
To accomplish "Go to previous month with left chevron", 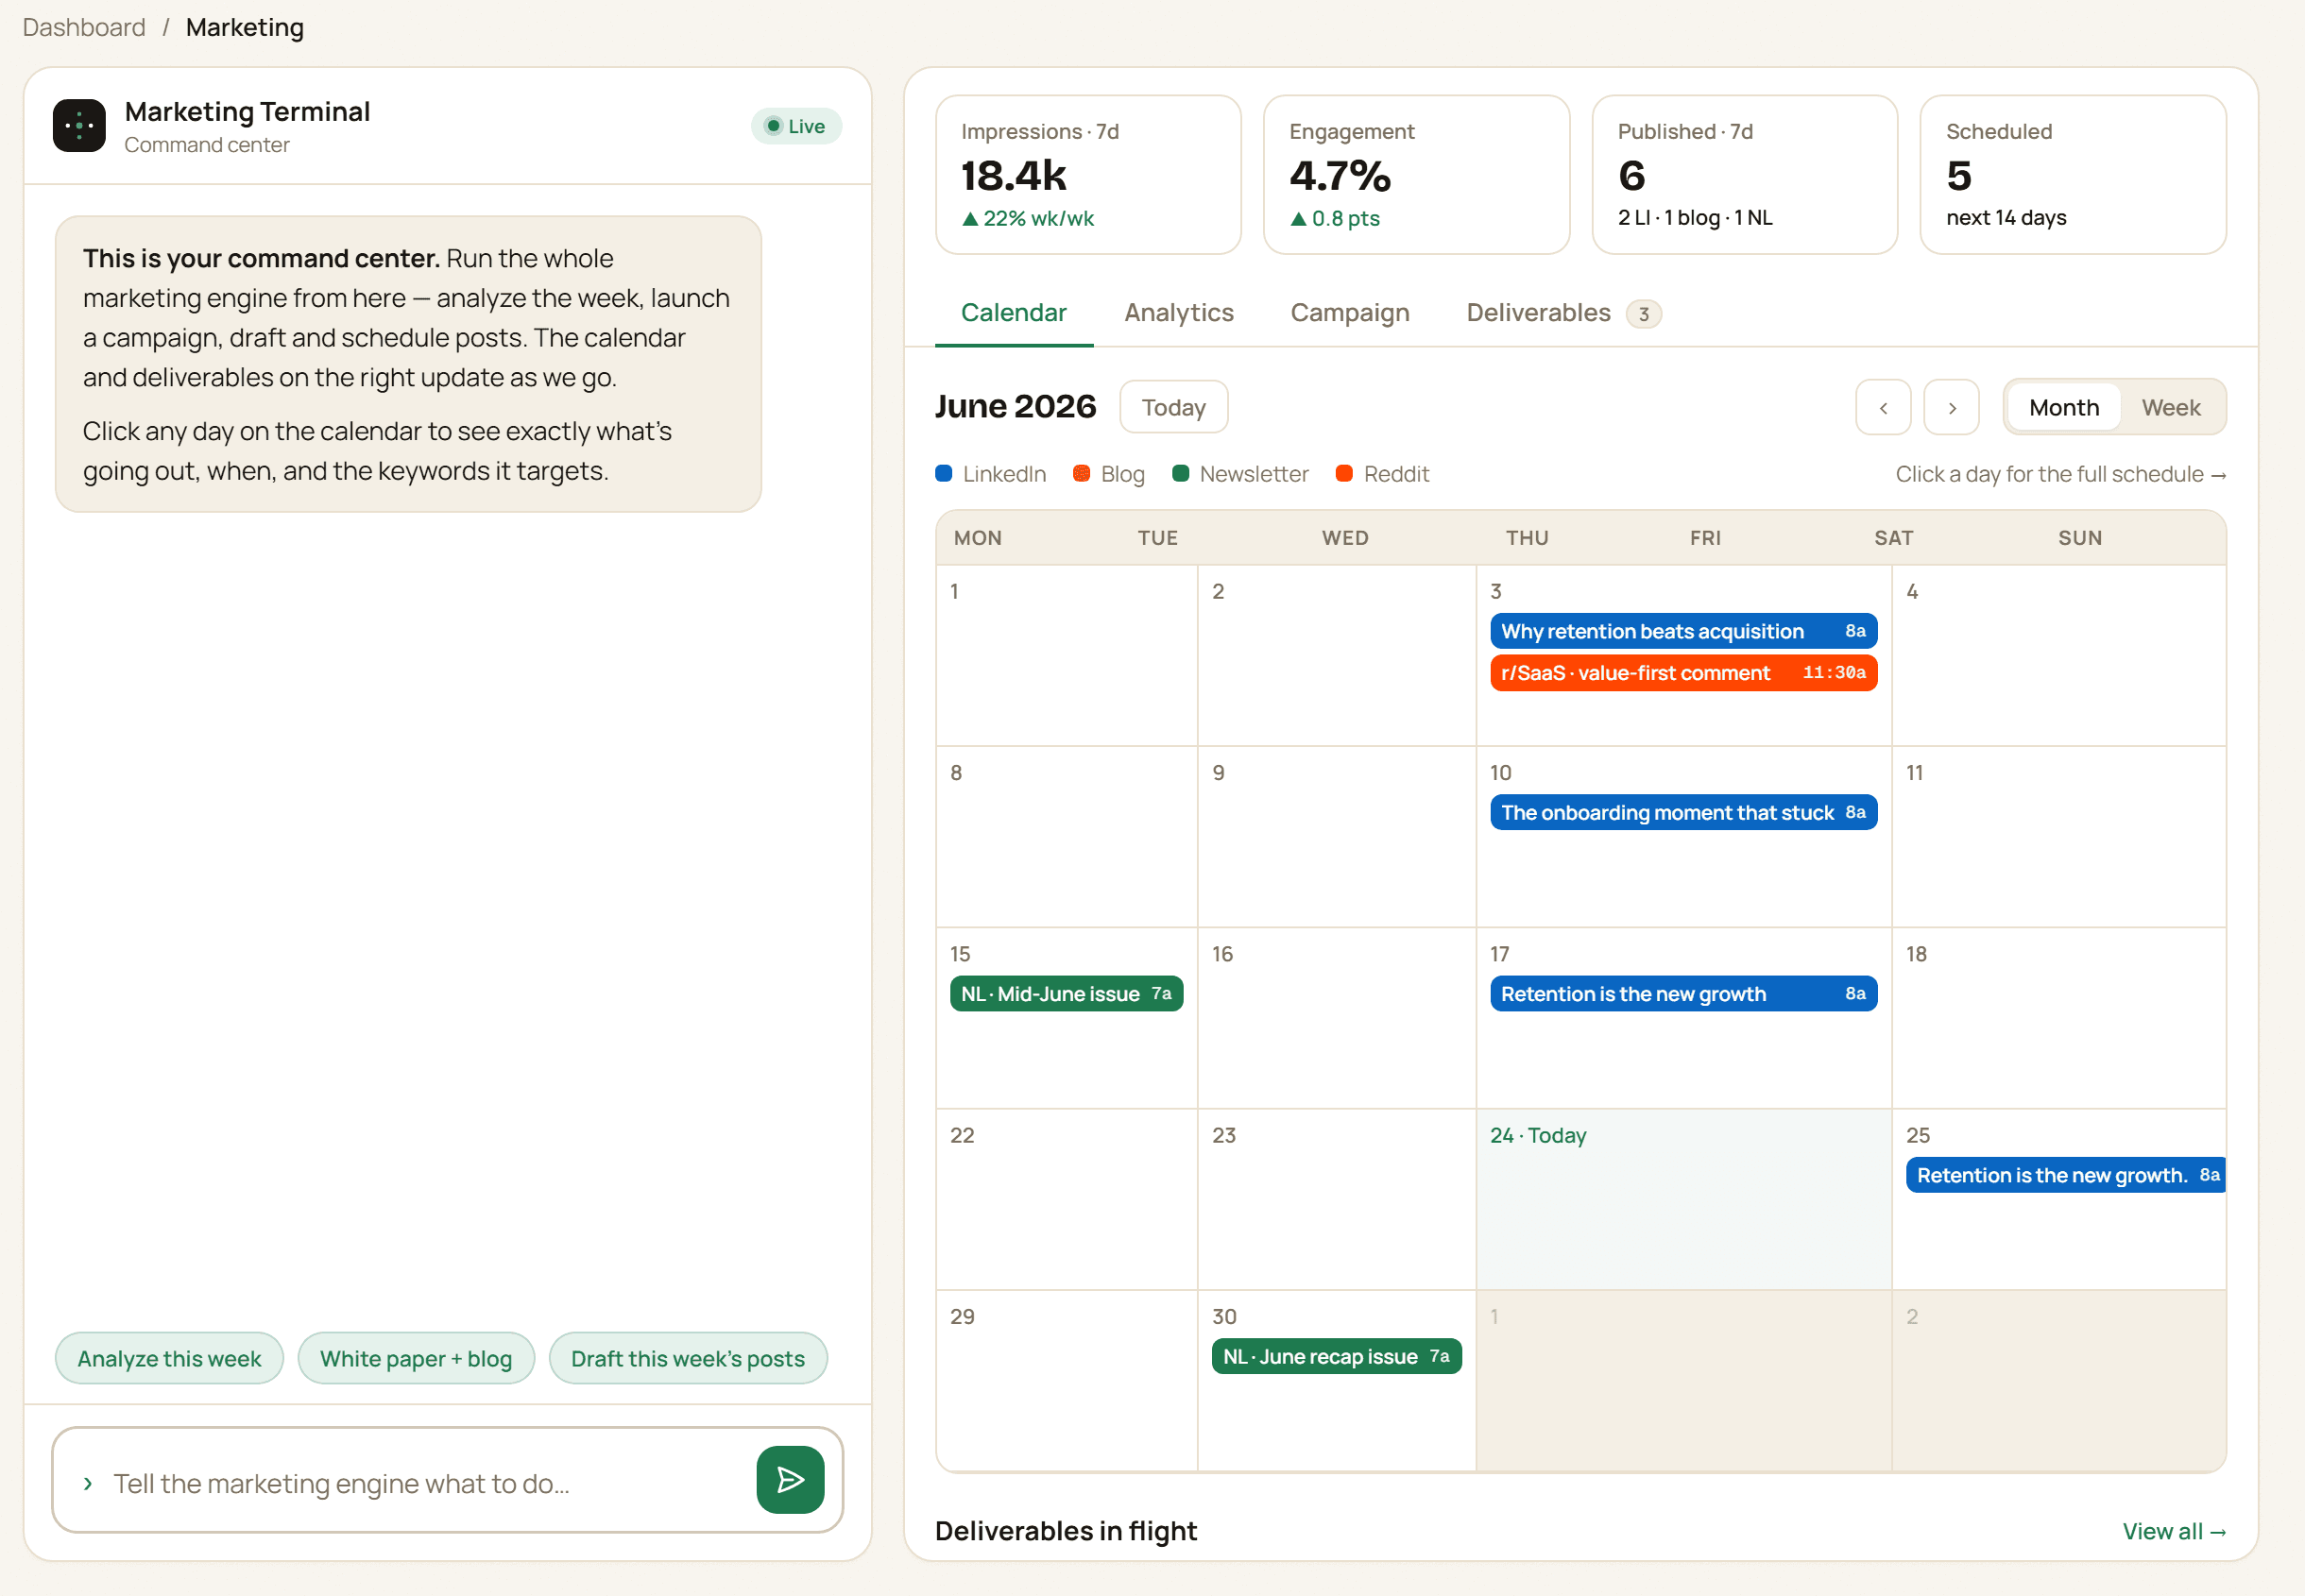I will 1883,408.
